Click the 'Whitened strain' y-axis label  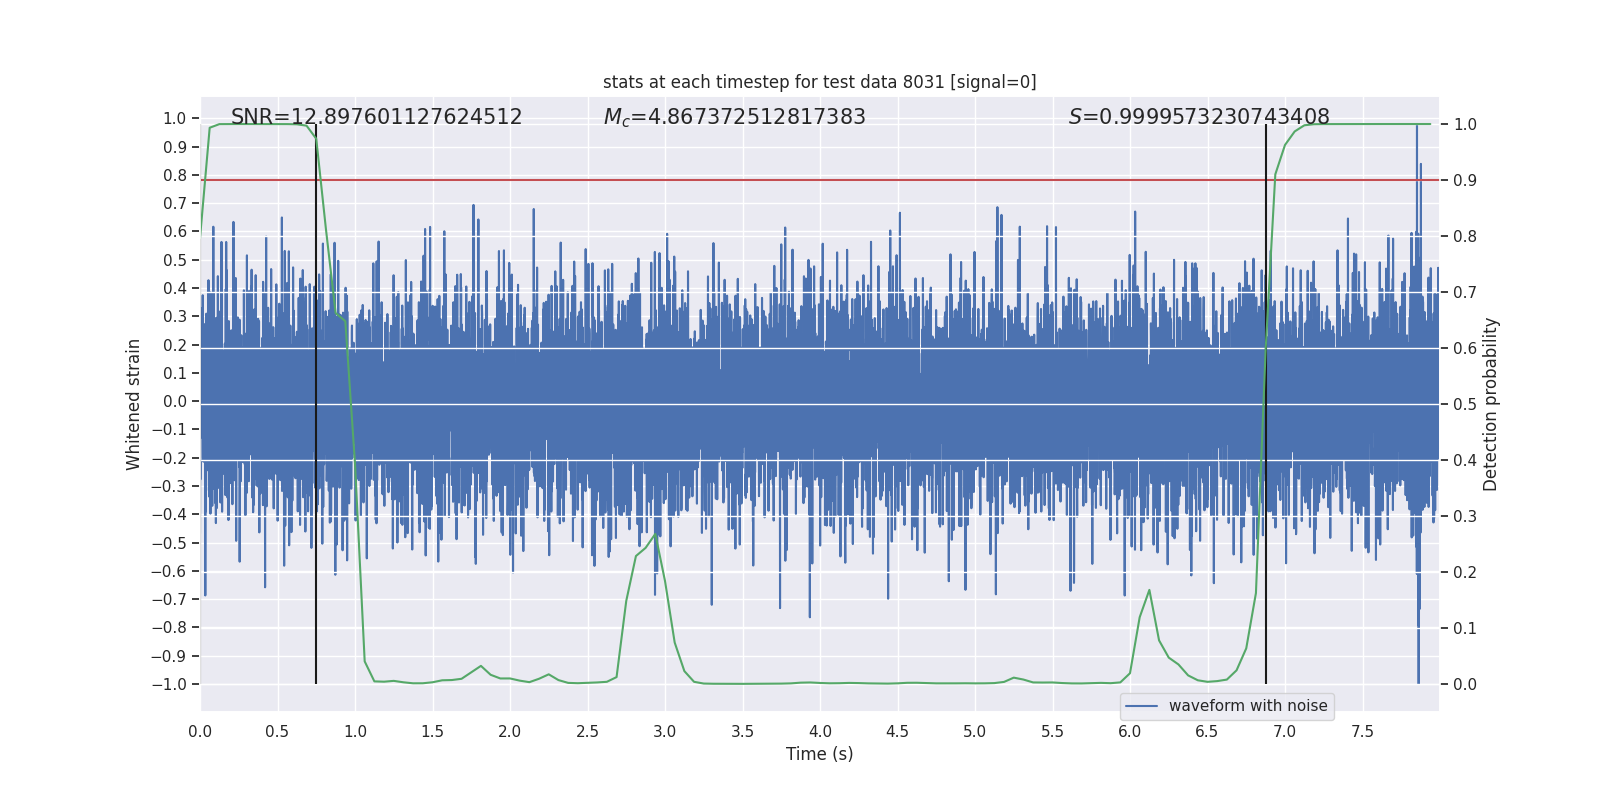(133, 404)
